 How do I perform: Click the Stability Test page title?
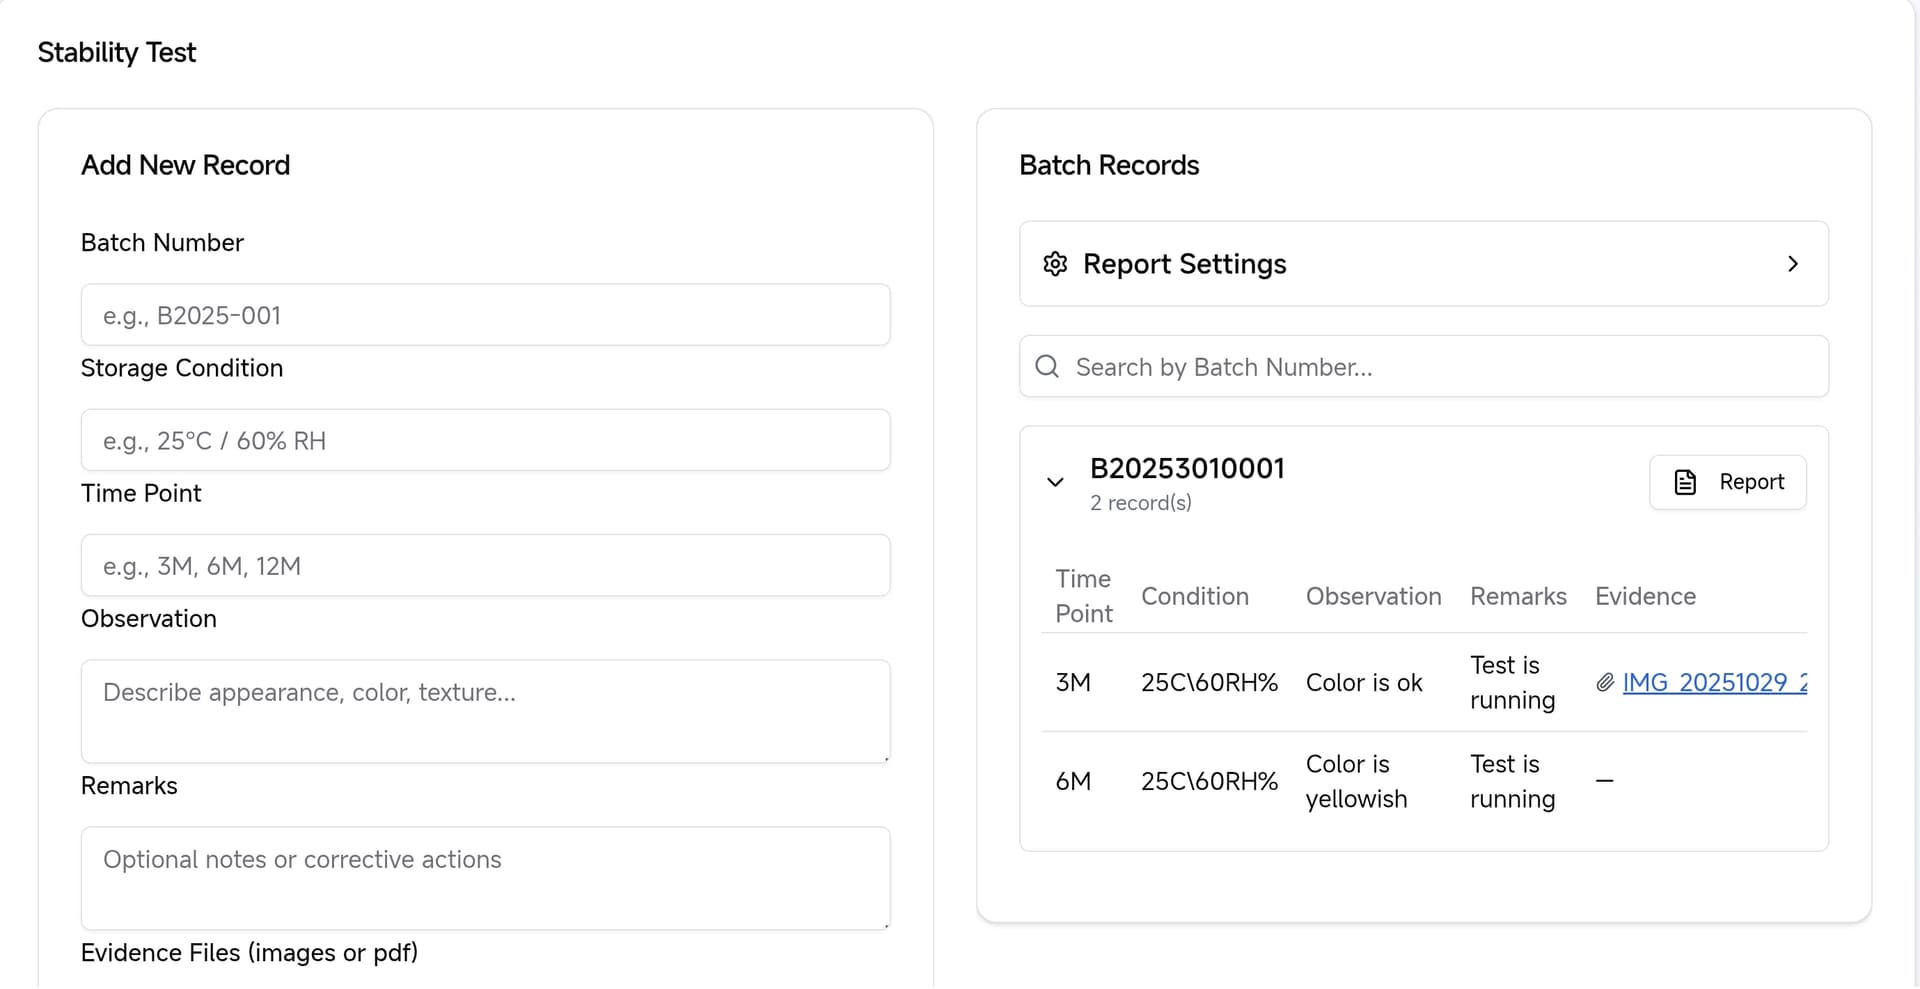click(x=117, y=52)
